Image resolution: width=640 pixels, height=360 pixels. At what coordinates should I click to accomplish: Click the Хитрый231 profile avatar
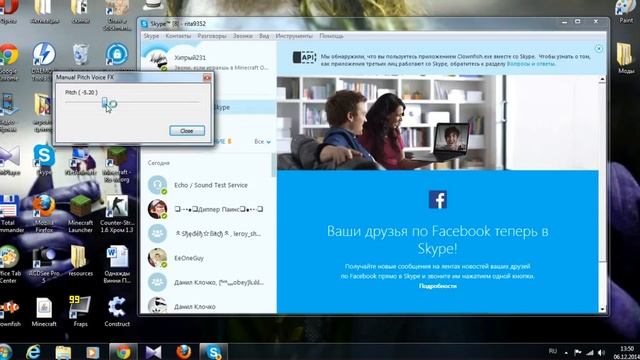point(158,61)
